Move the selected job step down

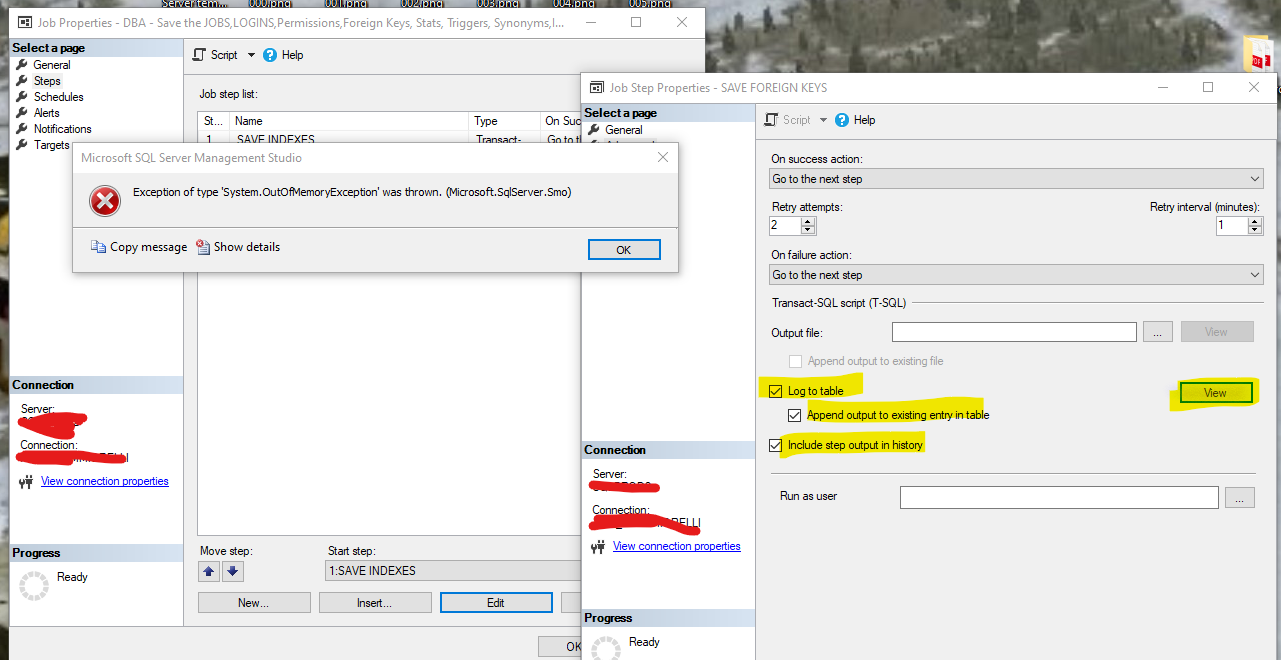pos(233,571)
